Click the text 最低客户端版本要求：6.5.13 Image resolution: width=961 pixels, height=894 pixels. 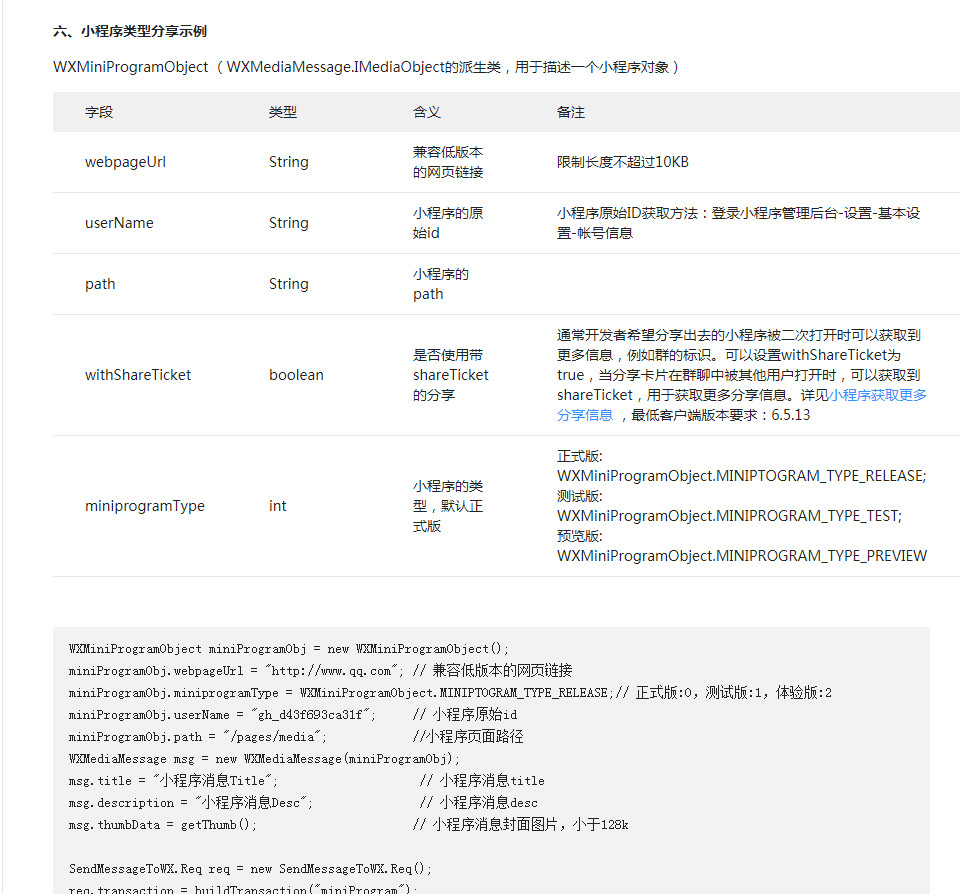coord(721,415)
